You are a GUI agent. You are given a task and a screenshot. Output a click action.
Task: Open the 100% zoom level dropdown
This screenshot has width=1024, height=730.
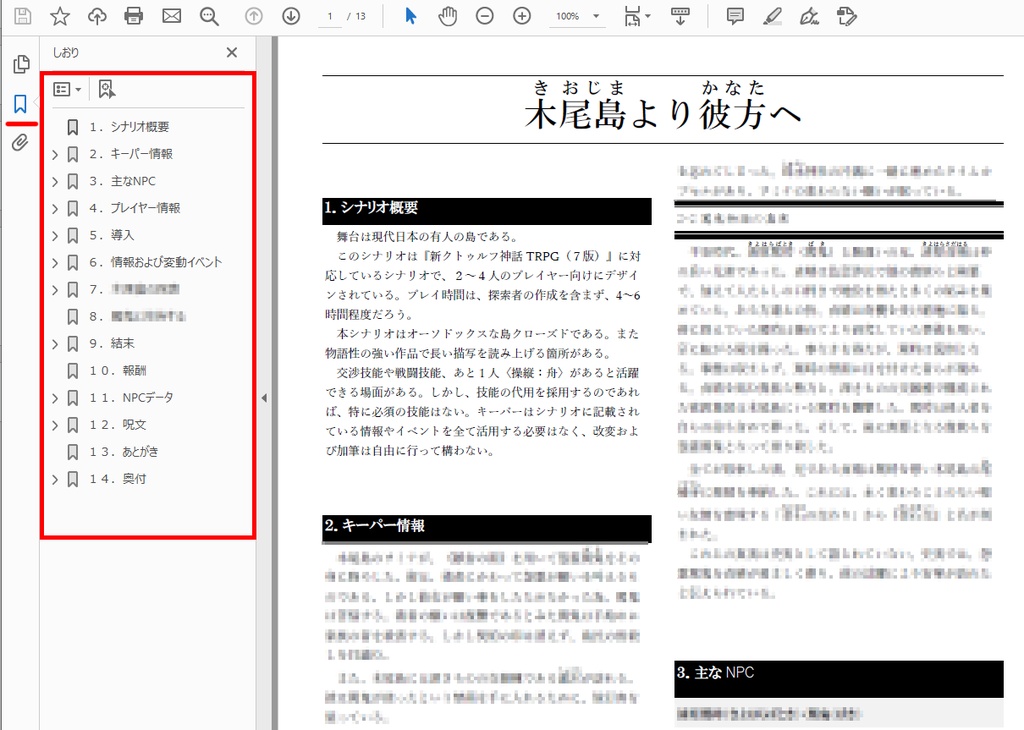click(577, 16)
